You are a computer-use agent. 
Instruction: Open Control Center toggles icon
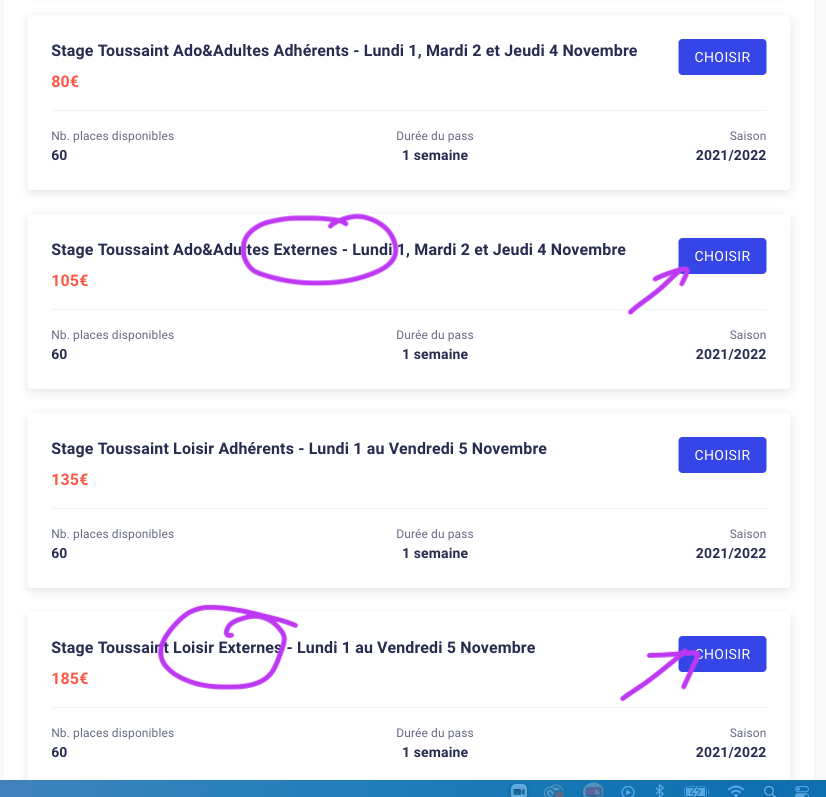[802, 791]
